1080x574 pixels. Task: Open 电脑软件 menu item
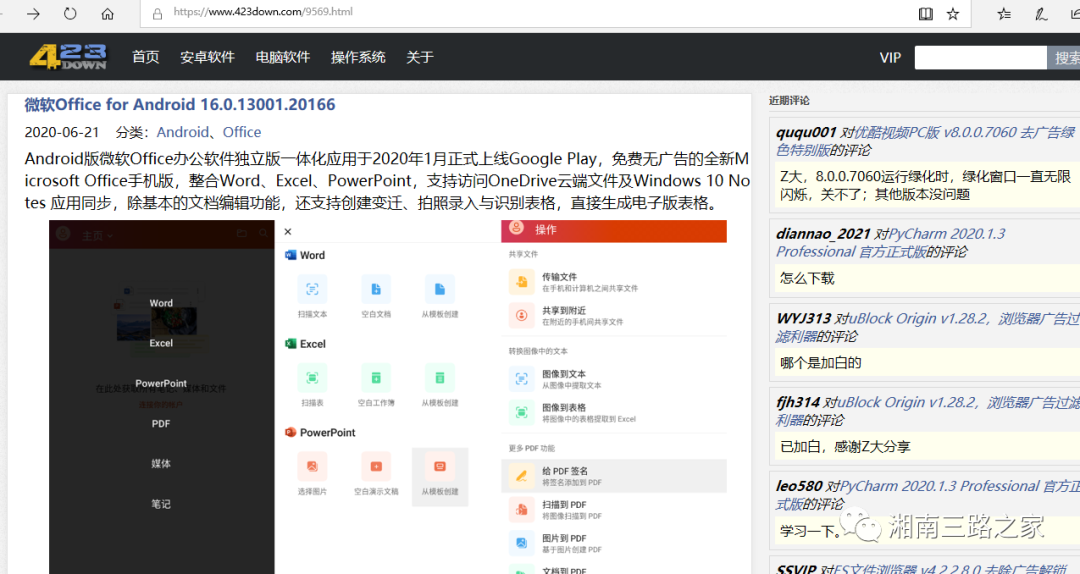tap(282, 57)
